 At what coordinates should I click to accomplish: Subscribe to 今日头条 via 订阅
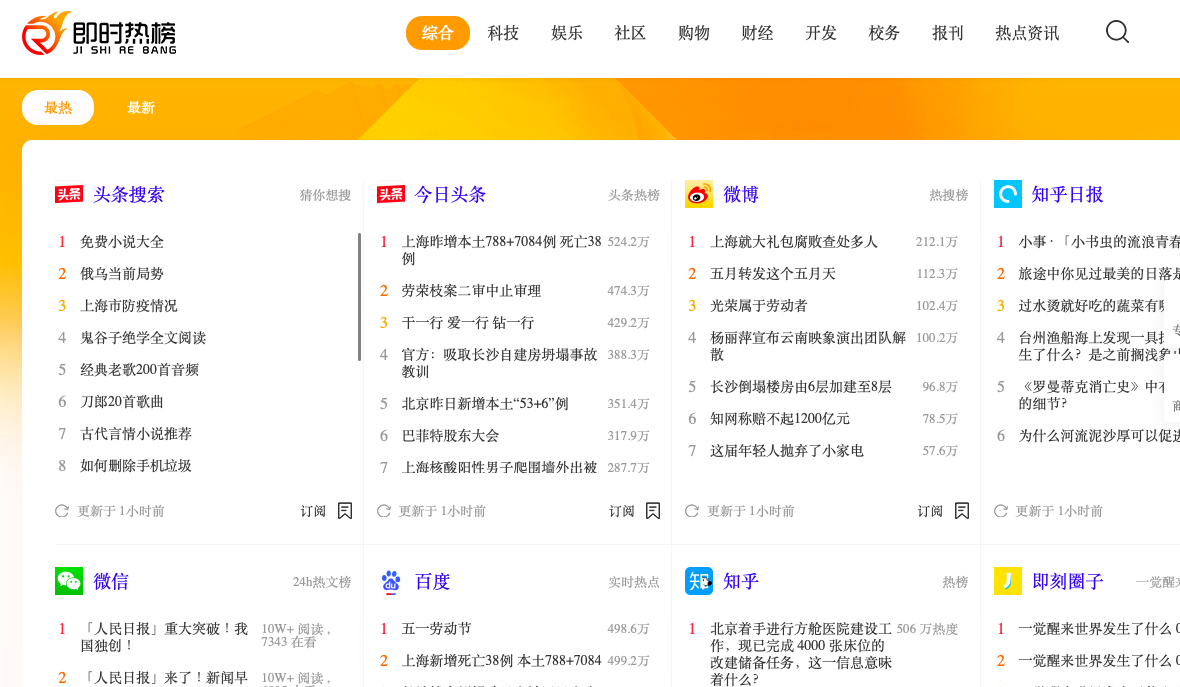pyautogui.click(x=622, y=511)
